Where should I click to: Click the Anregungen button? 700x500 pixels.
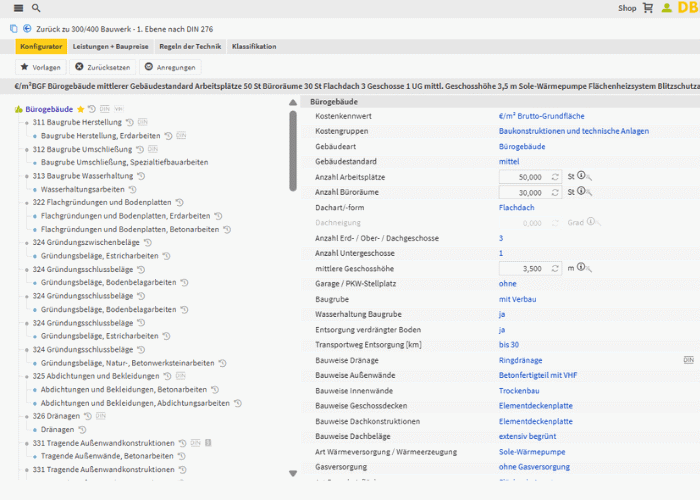tap(170, 67)
